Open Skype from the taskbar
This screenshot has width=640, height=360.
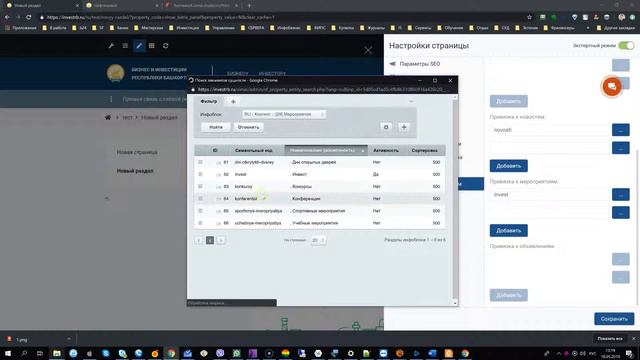coord(106,353)
